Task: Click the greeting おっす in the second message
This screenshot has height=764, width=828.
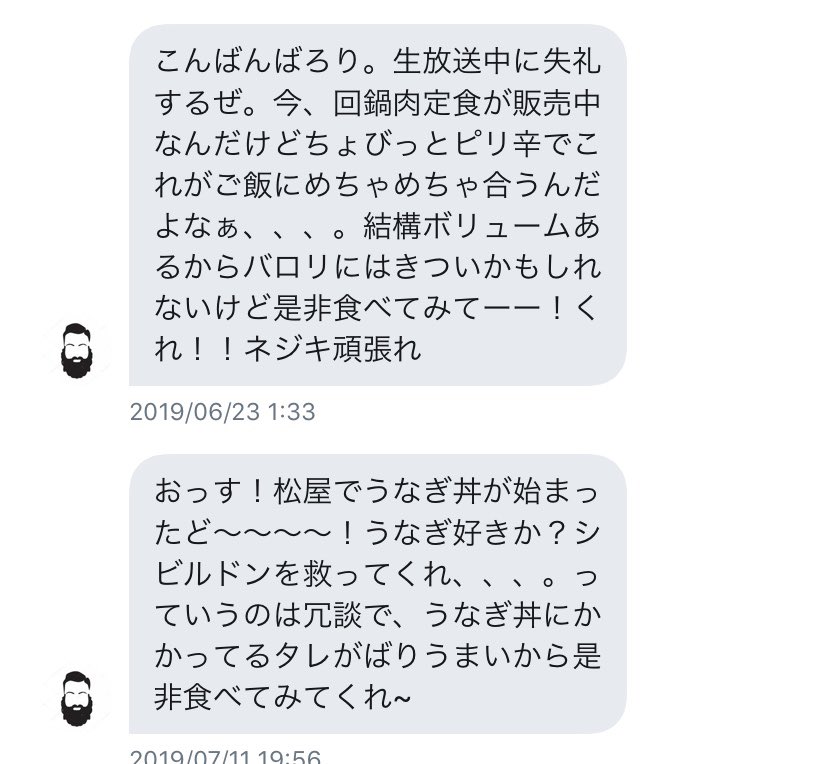Action: (199, 492)
